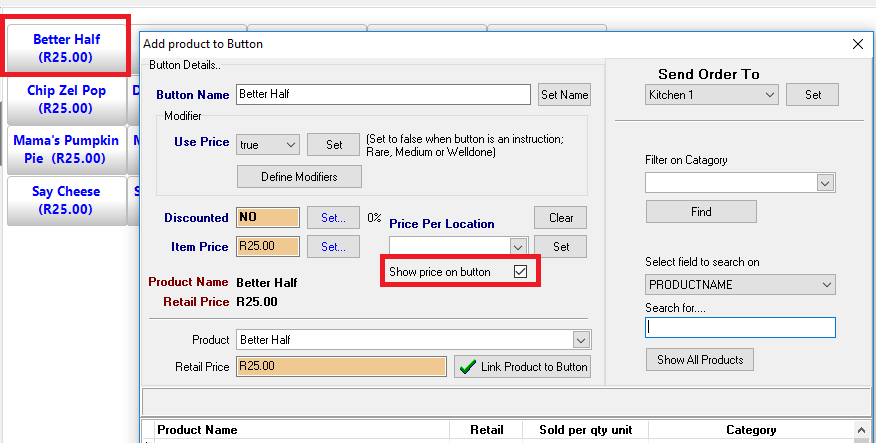Select the Say Cheese menu button

[x=66, y=200]
